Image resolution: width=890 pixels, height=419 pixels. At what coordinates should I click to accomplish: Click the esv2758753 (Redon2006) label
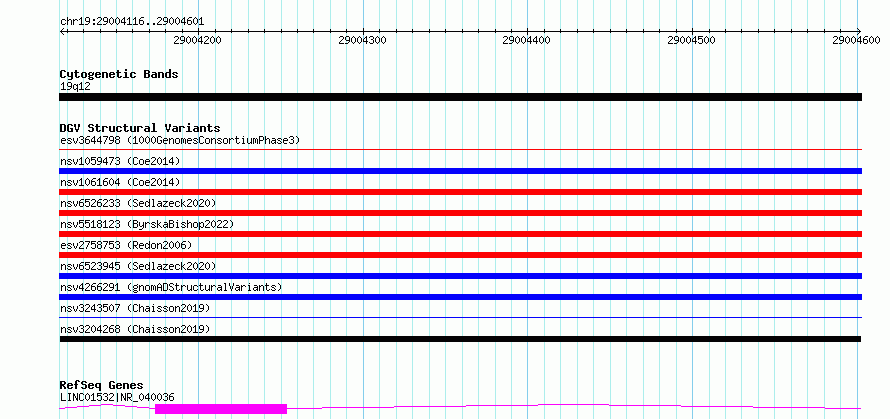pyautogui.click(x=126, y=245)
